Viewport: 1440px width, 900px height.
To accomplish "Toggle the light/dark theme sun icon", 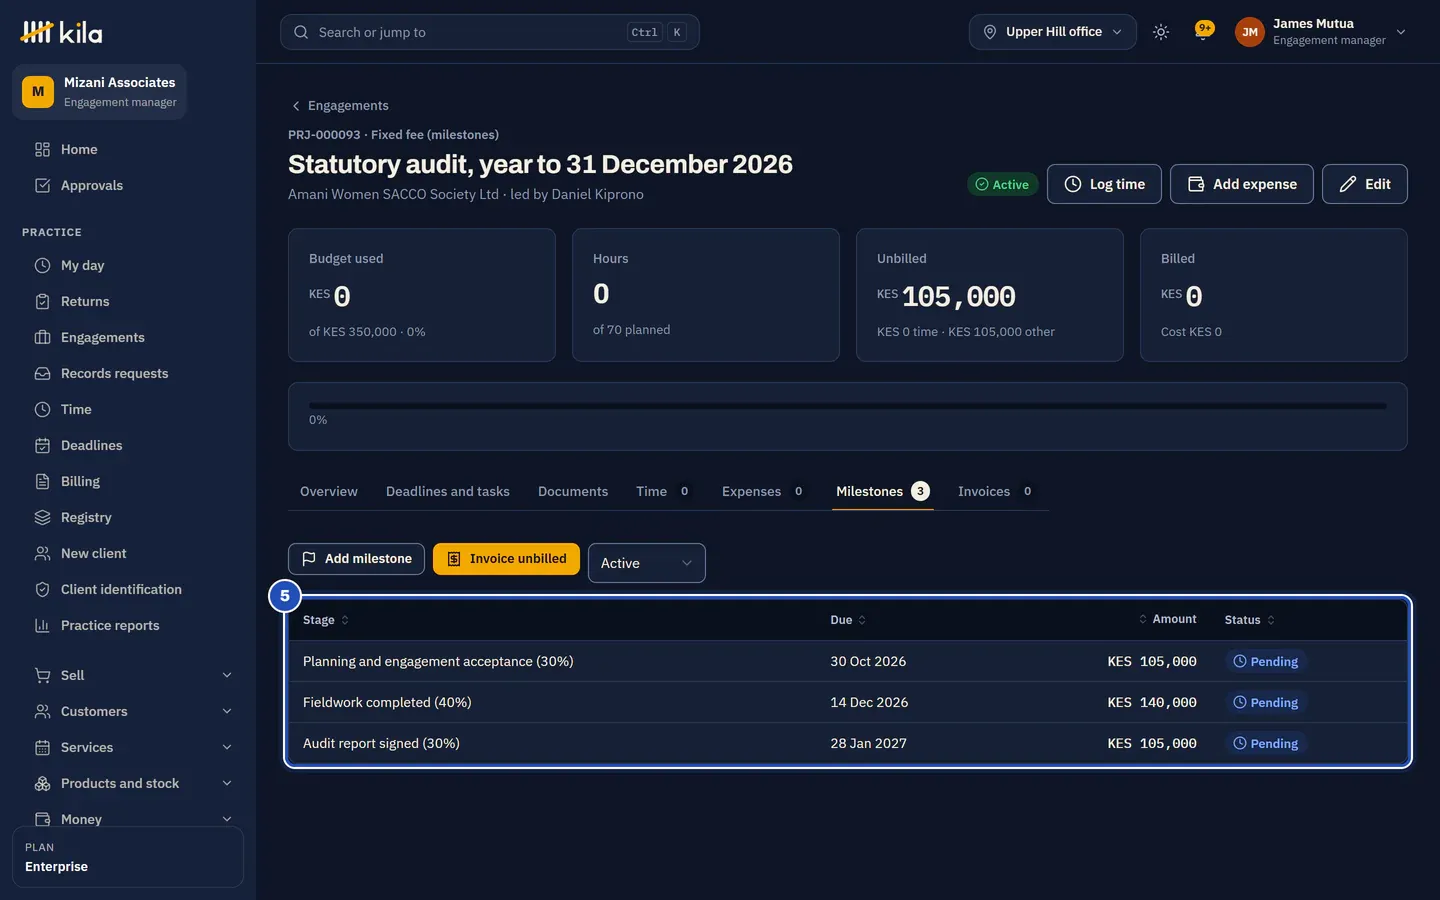I will click(x=1161, y=32).
